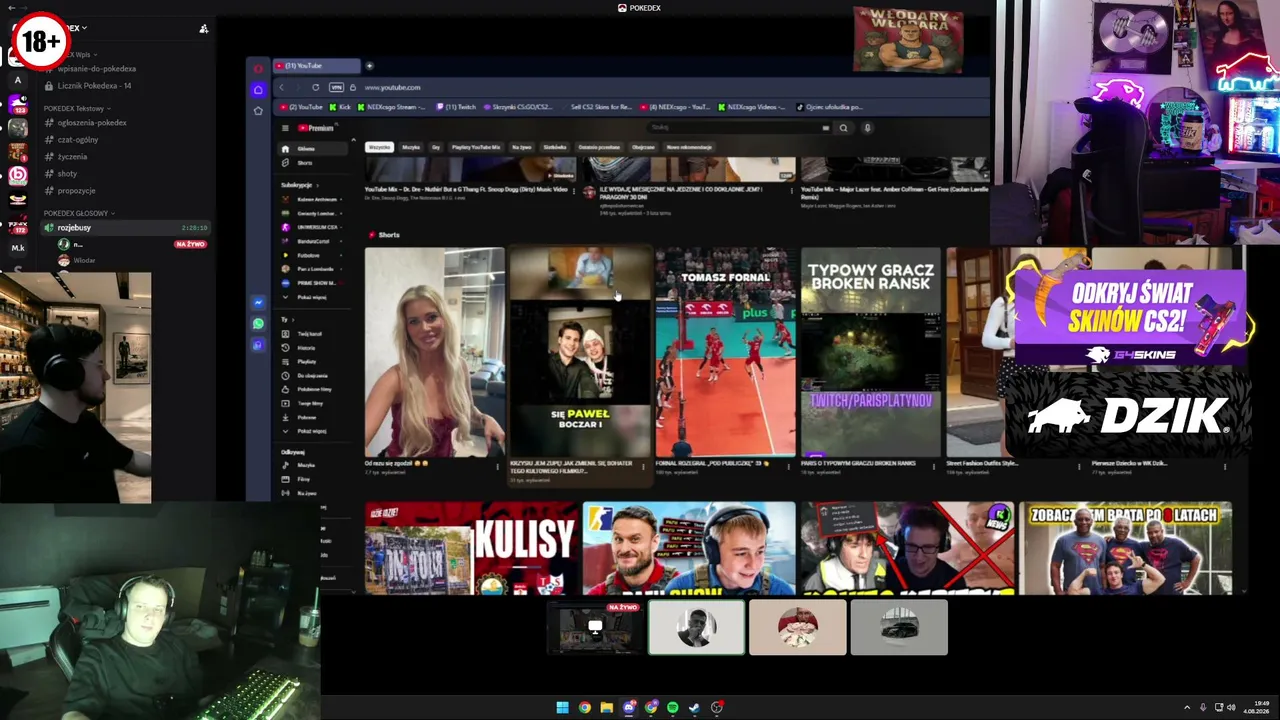The height and width of the screenshot is (720, 1280).
Task: Select the Playlisty YouTube Mix chip
Action: click(x=476, y=147)
